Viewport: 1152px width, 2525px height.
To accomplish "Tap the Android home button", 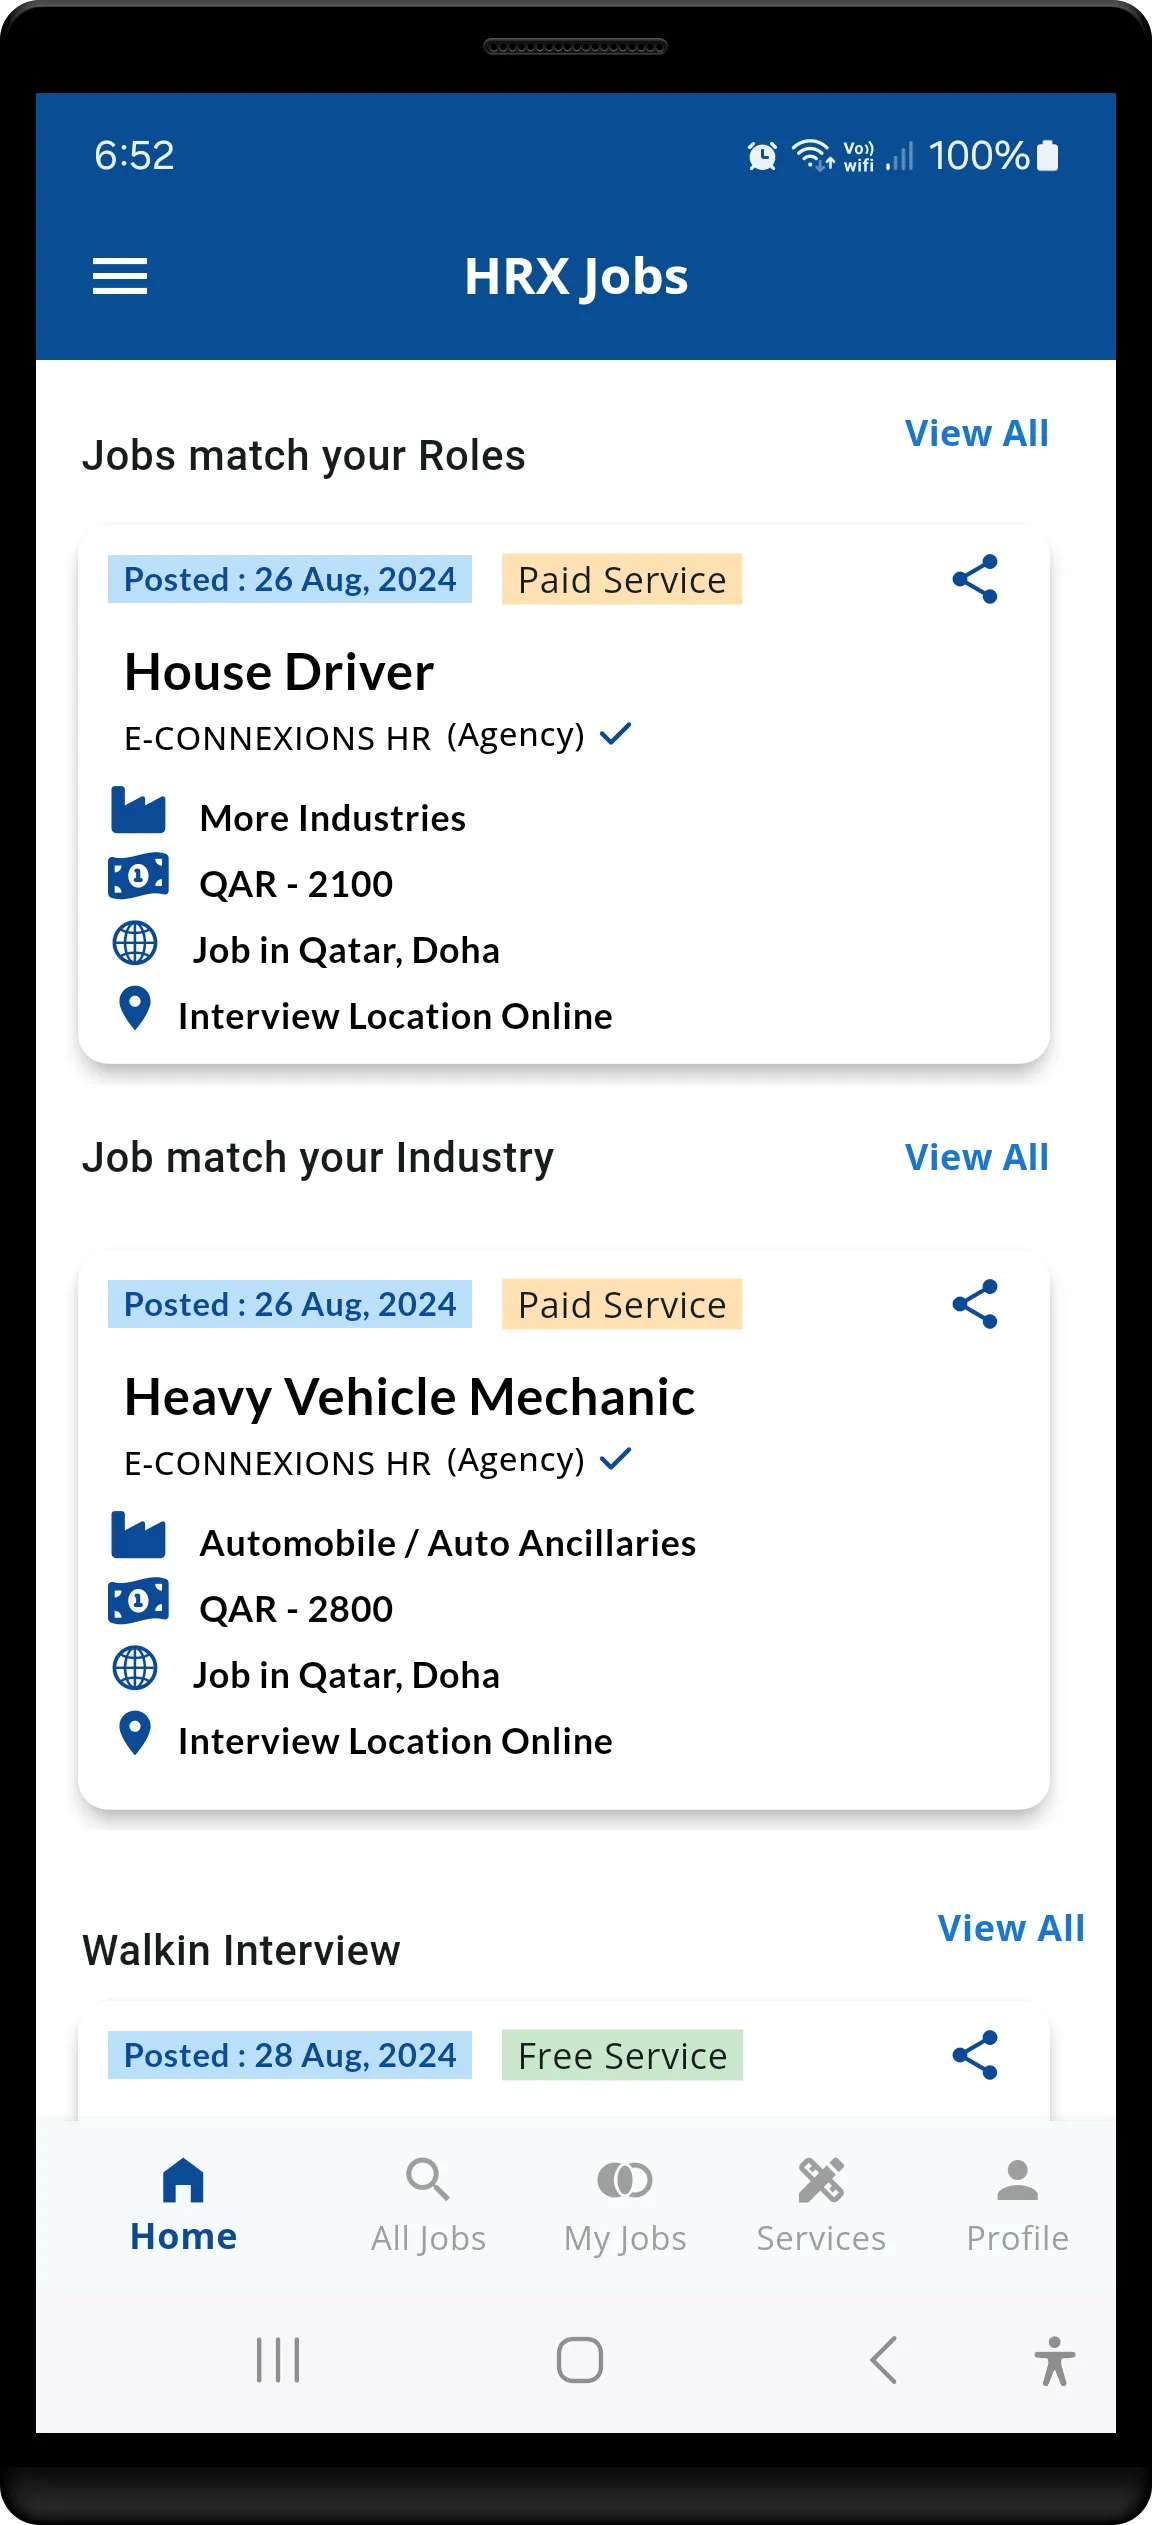I will coord(580,2360).
